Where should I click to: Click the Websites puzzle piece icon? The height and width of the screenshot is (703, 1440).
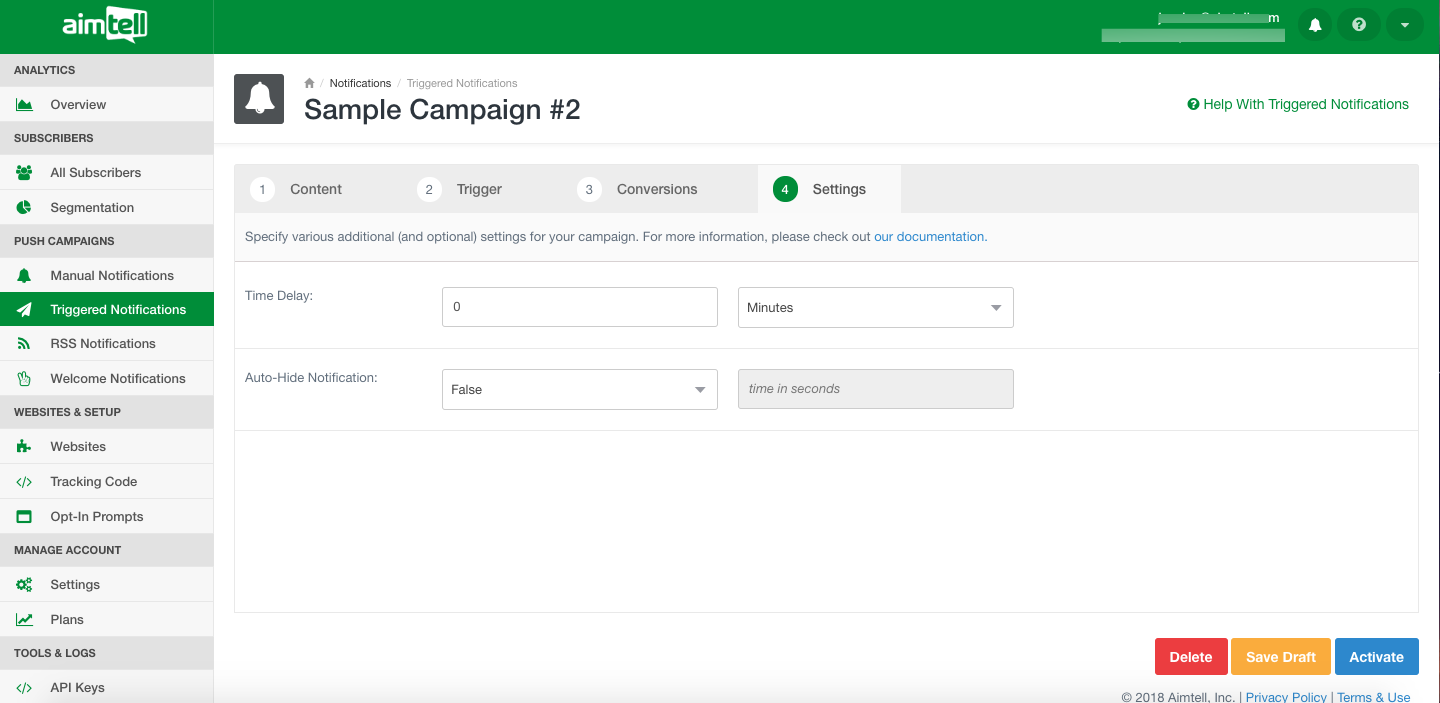click(25, 447)
